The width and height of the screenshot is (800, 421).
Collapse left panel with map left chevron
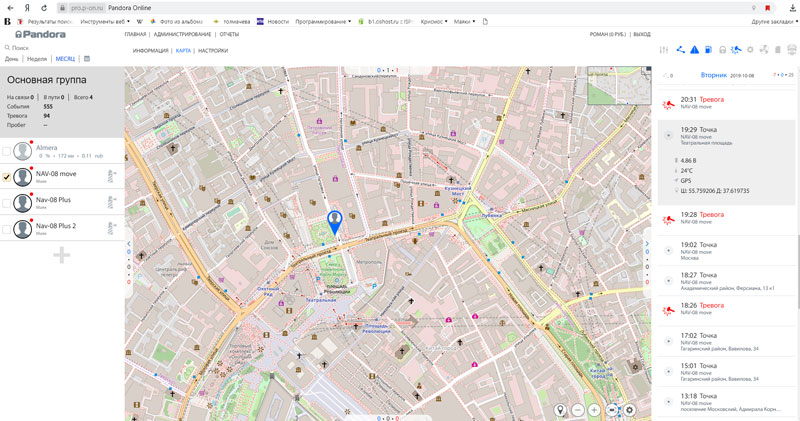click(x=129, y=243)
